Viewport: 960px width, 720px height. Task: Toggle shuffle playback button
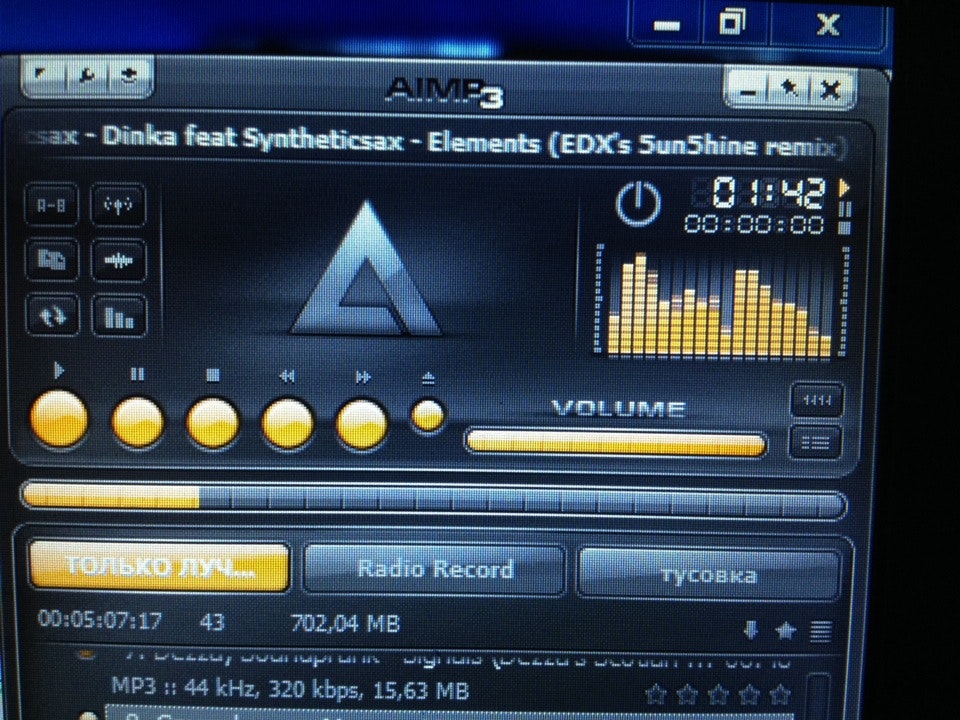pyautogui.click(x=51, y=260)
